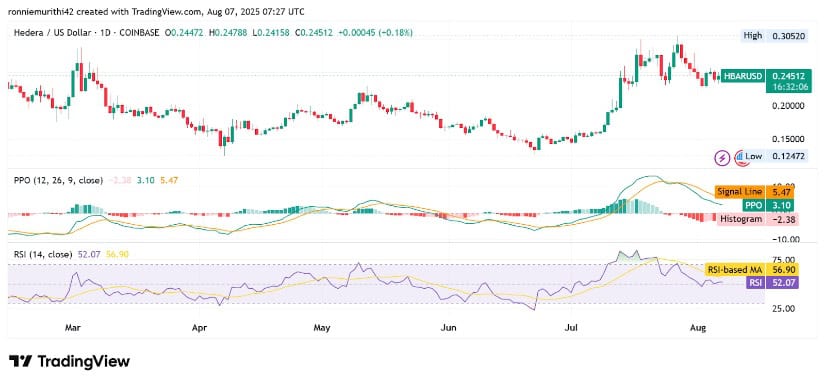Click the High 0.30520 price label

point(772,36)
